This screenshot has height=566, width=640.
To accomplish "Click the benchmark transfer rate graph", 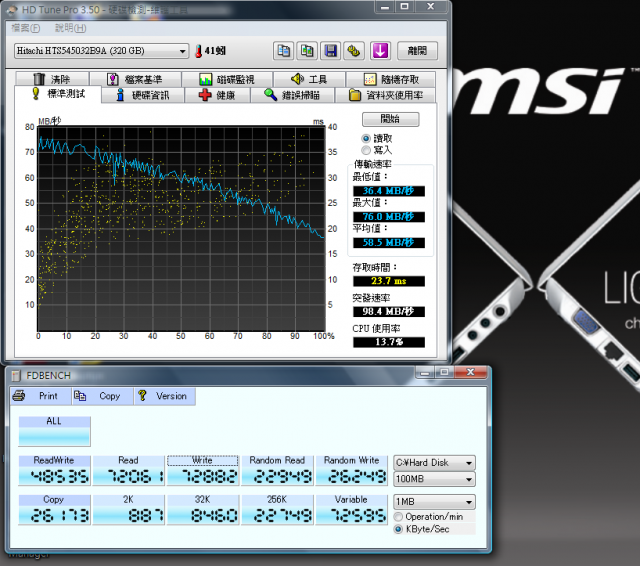I will coord(181,229).
